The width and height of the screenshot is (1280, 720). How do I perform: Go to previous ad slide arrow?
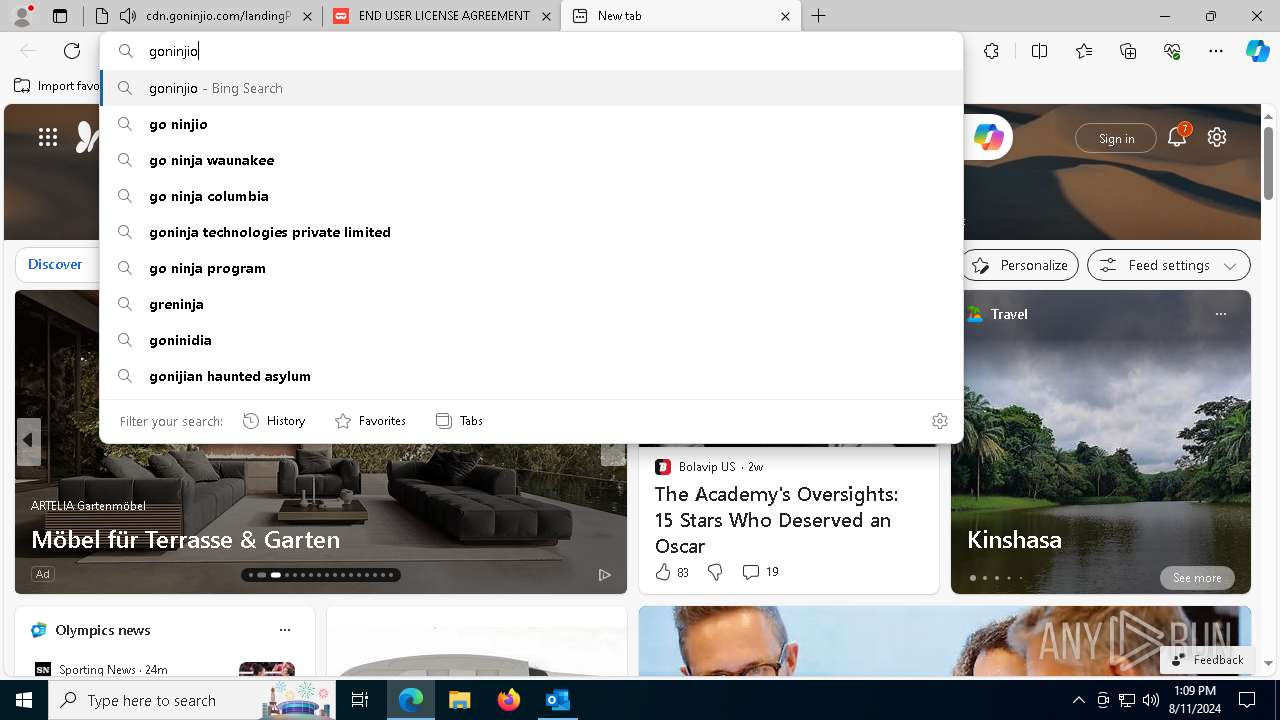point(28,440)
